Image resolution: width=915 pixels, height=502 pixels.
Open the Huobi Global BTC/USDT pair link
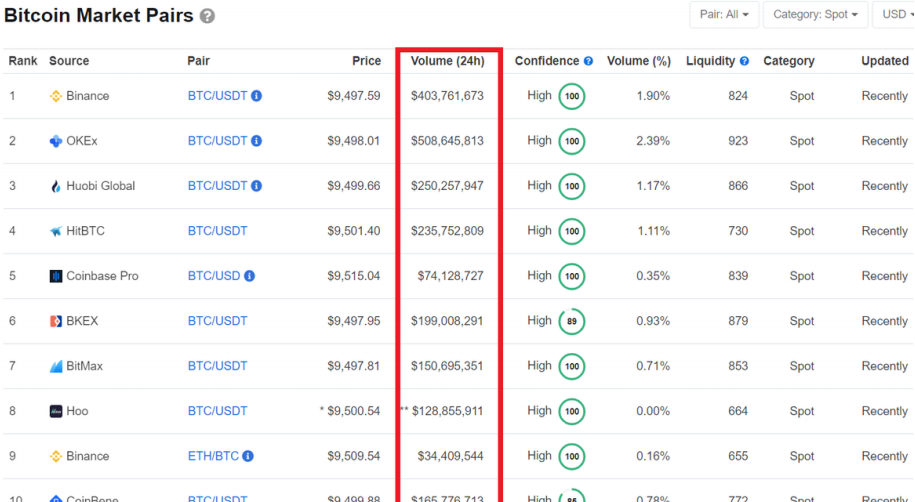point(218,186)
